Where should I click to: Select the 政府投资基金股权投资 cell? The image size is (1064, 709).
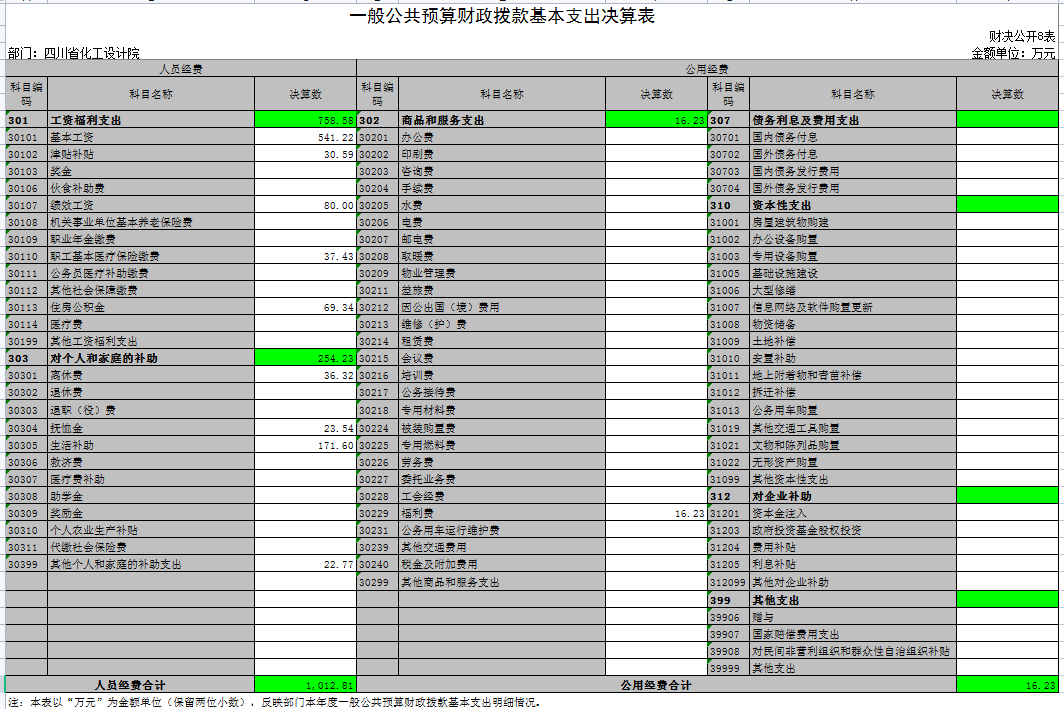coord(853,530)
